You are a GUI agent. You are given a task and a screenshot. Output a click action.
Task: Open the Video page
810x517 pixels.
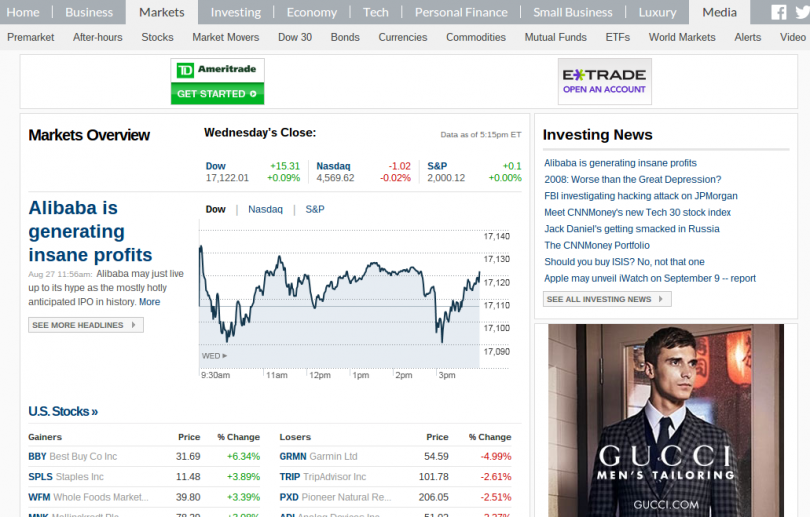click(x=792, y=37)
